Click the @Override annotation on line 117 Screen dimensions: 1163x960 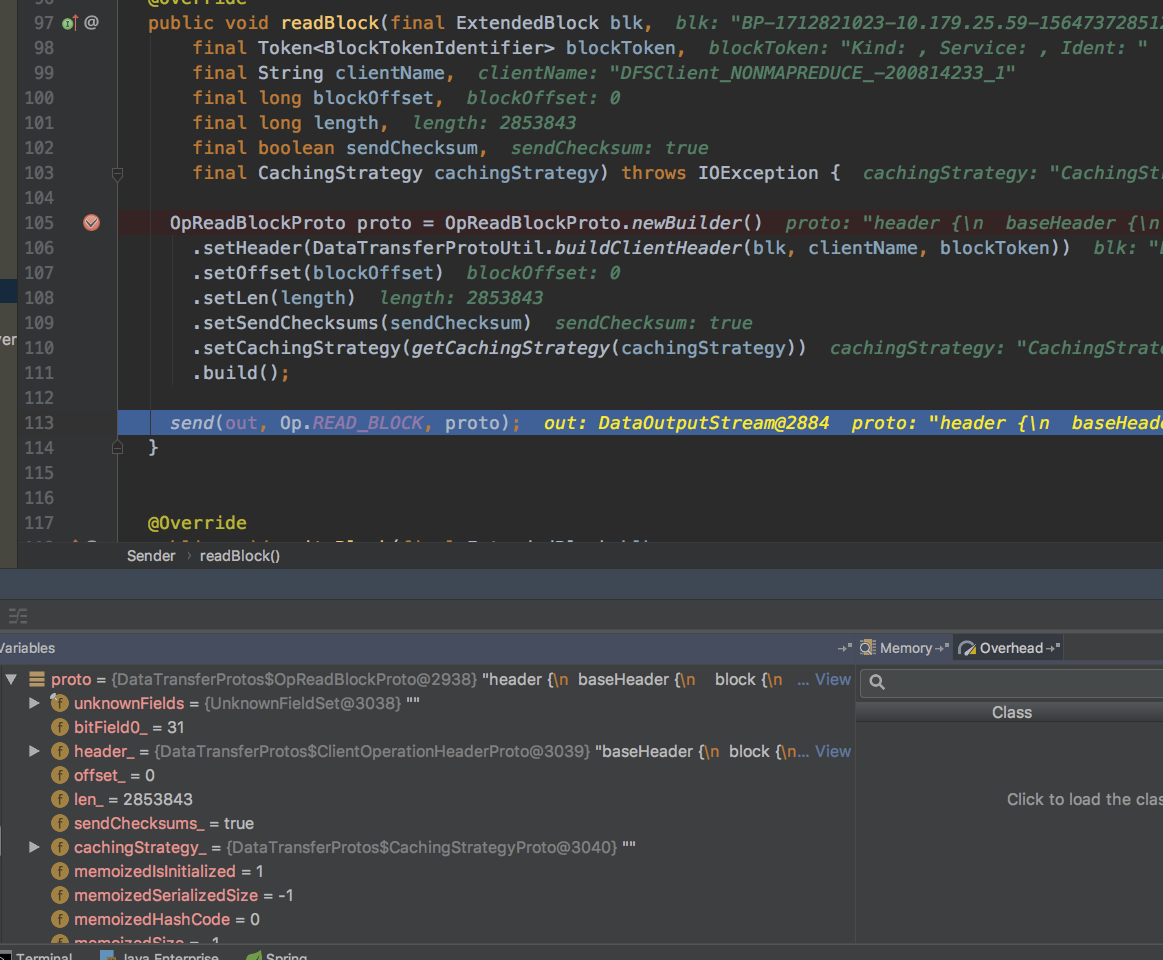click(x=197, y=523)
